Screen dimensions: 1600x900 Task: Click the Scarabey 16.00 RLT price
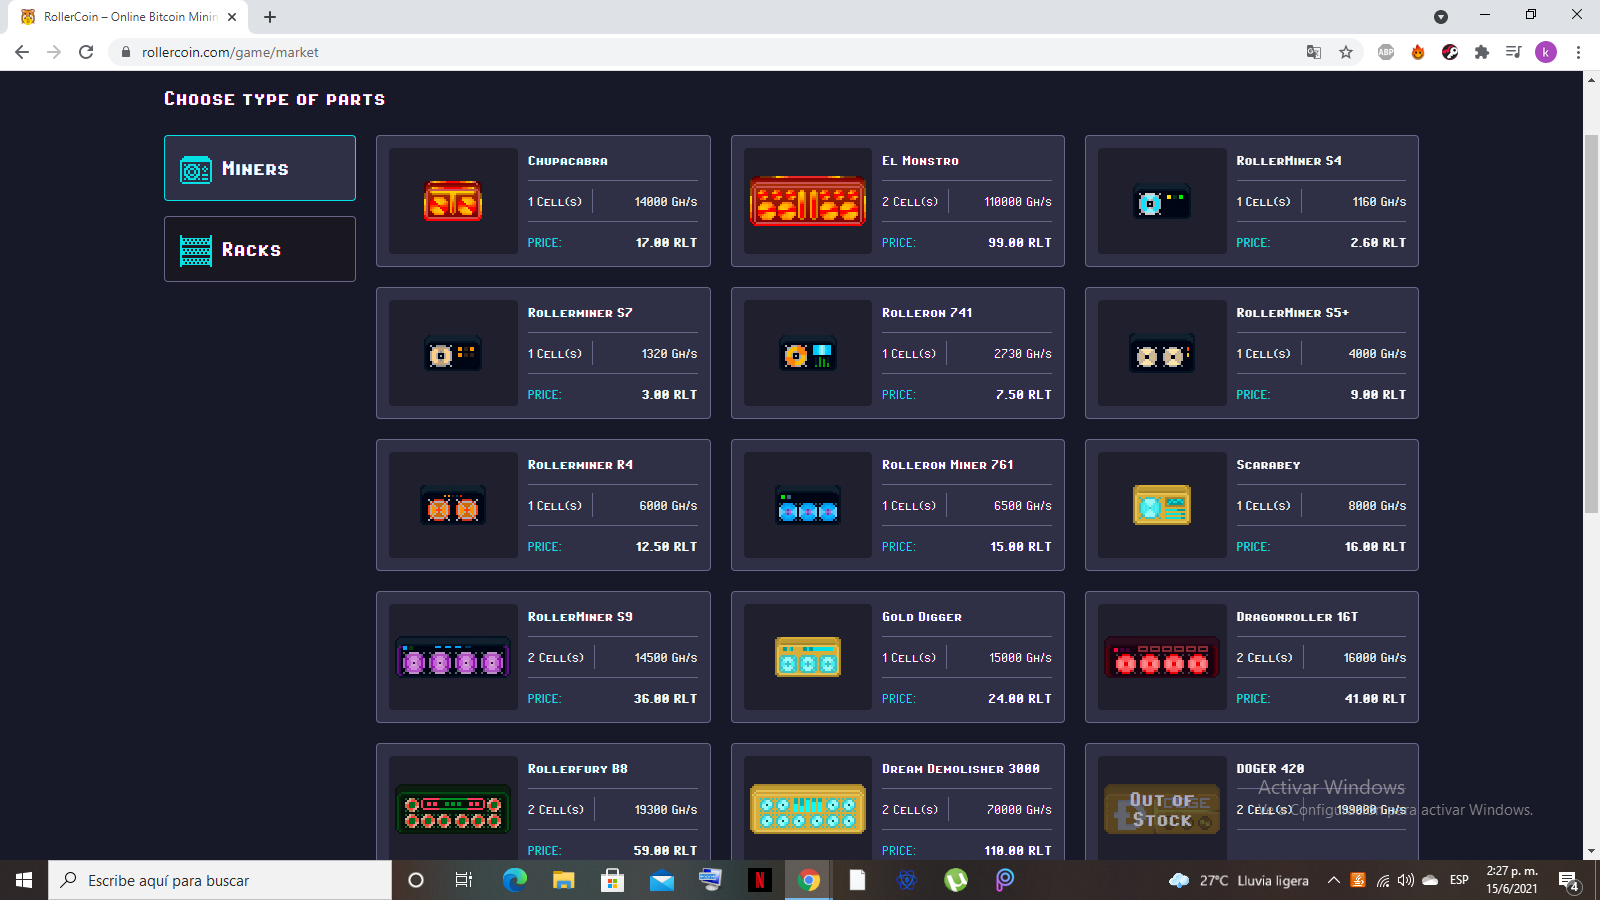(x=1374, y=547)
